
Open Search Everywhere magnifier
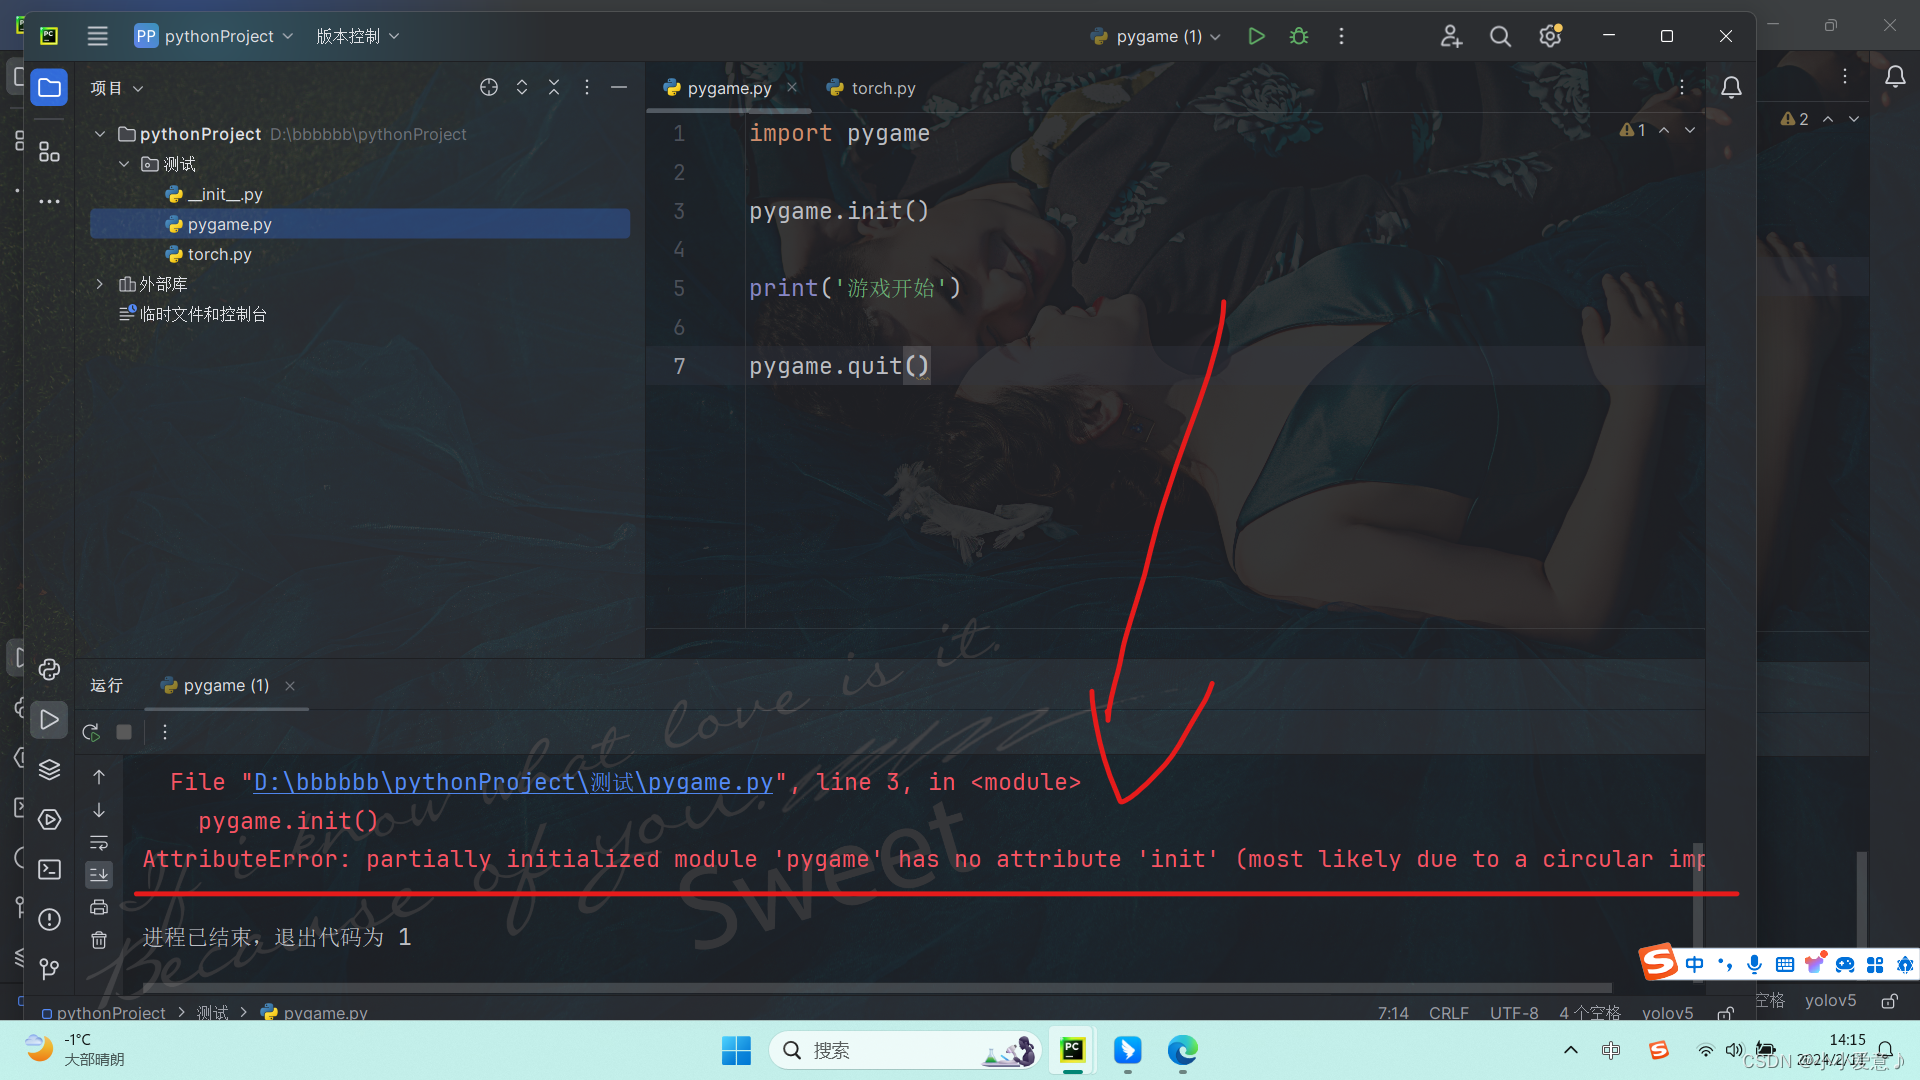[1500, 36]
